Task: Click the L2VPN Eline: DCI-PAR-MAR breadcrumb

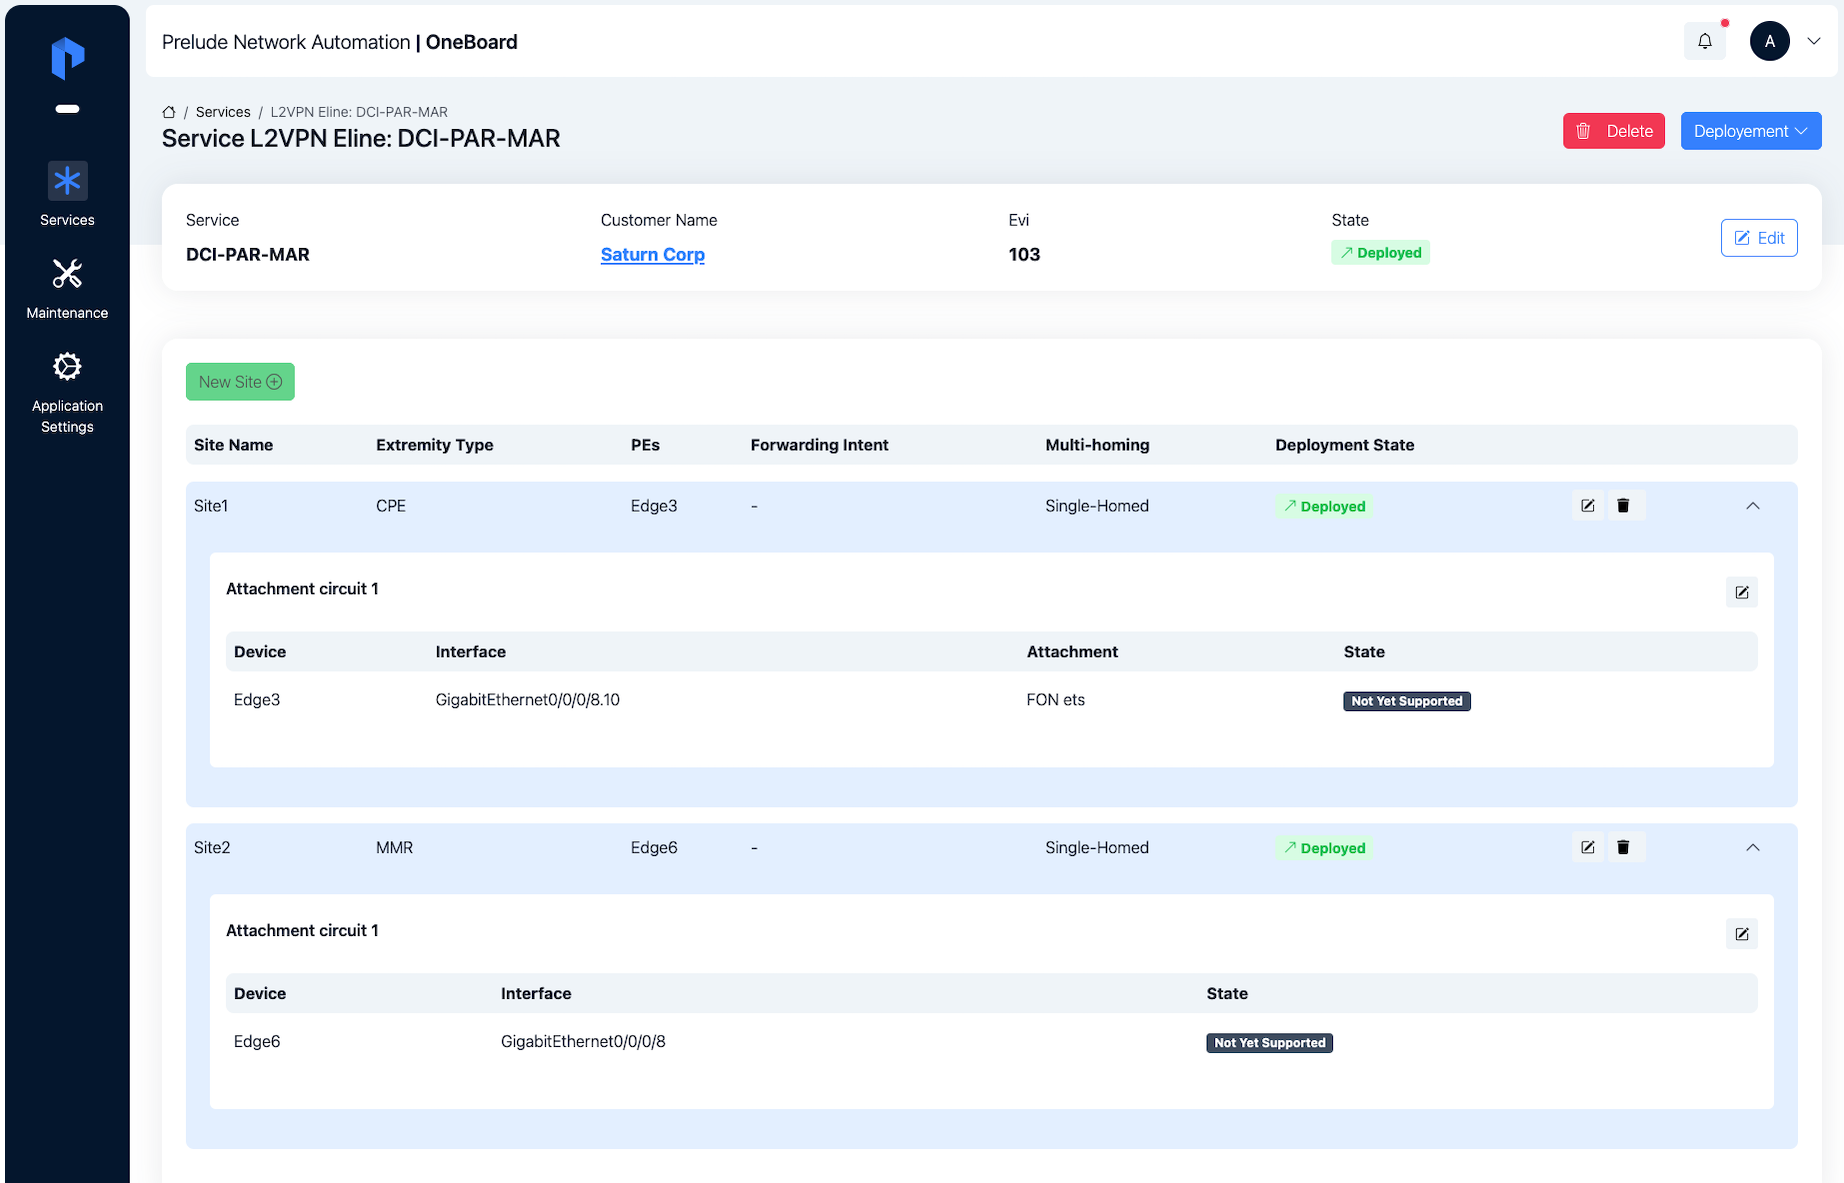Action: pyautogui.click(x=359, y=112)
